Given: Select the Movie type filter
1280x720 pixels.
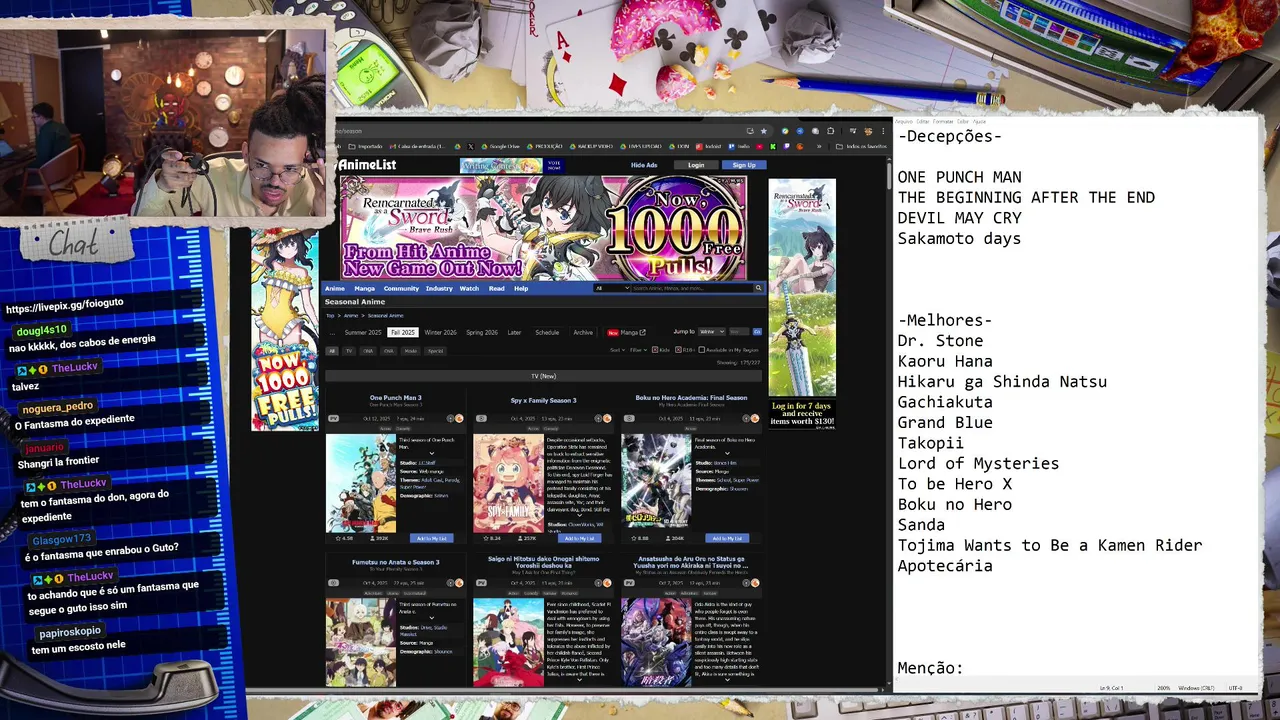Looking at the screenshot, I should [x=411, y=351].
